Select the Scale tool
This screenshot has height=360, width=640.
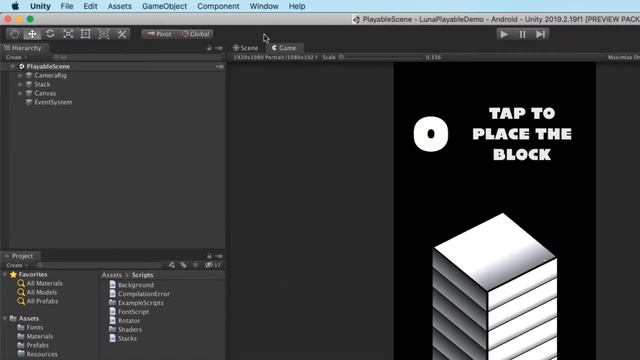tap(68, 34)
